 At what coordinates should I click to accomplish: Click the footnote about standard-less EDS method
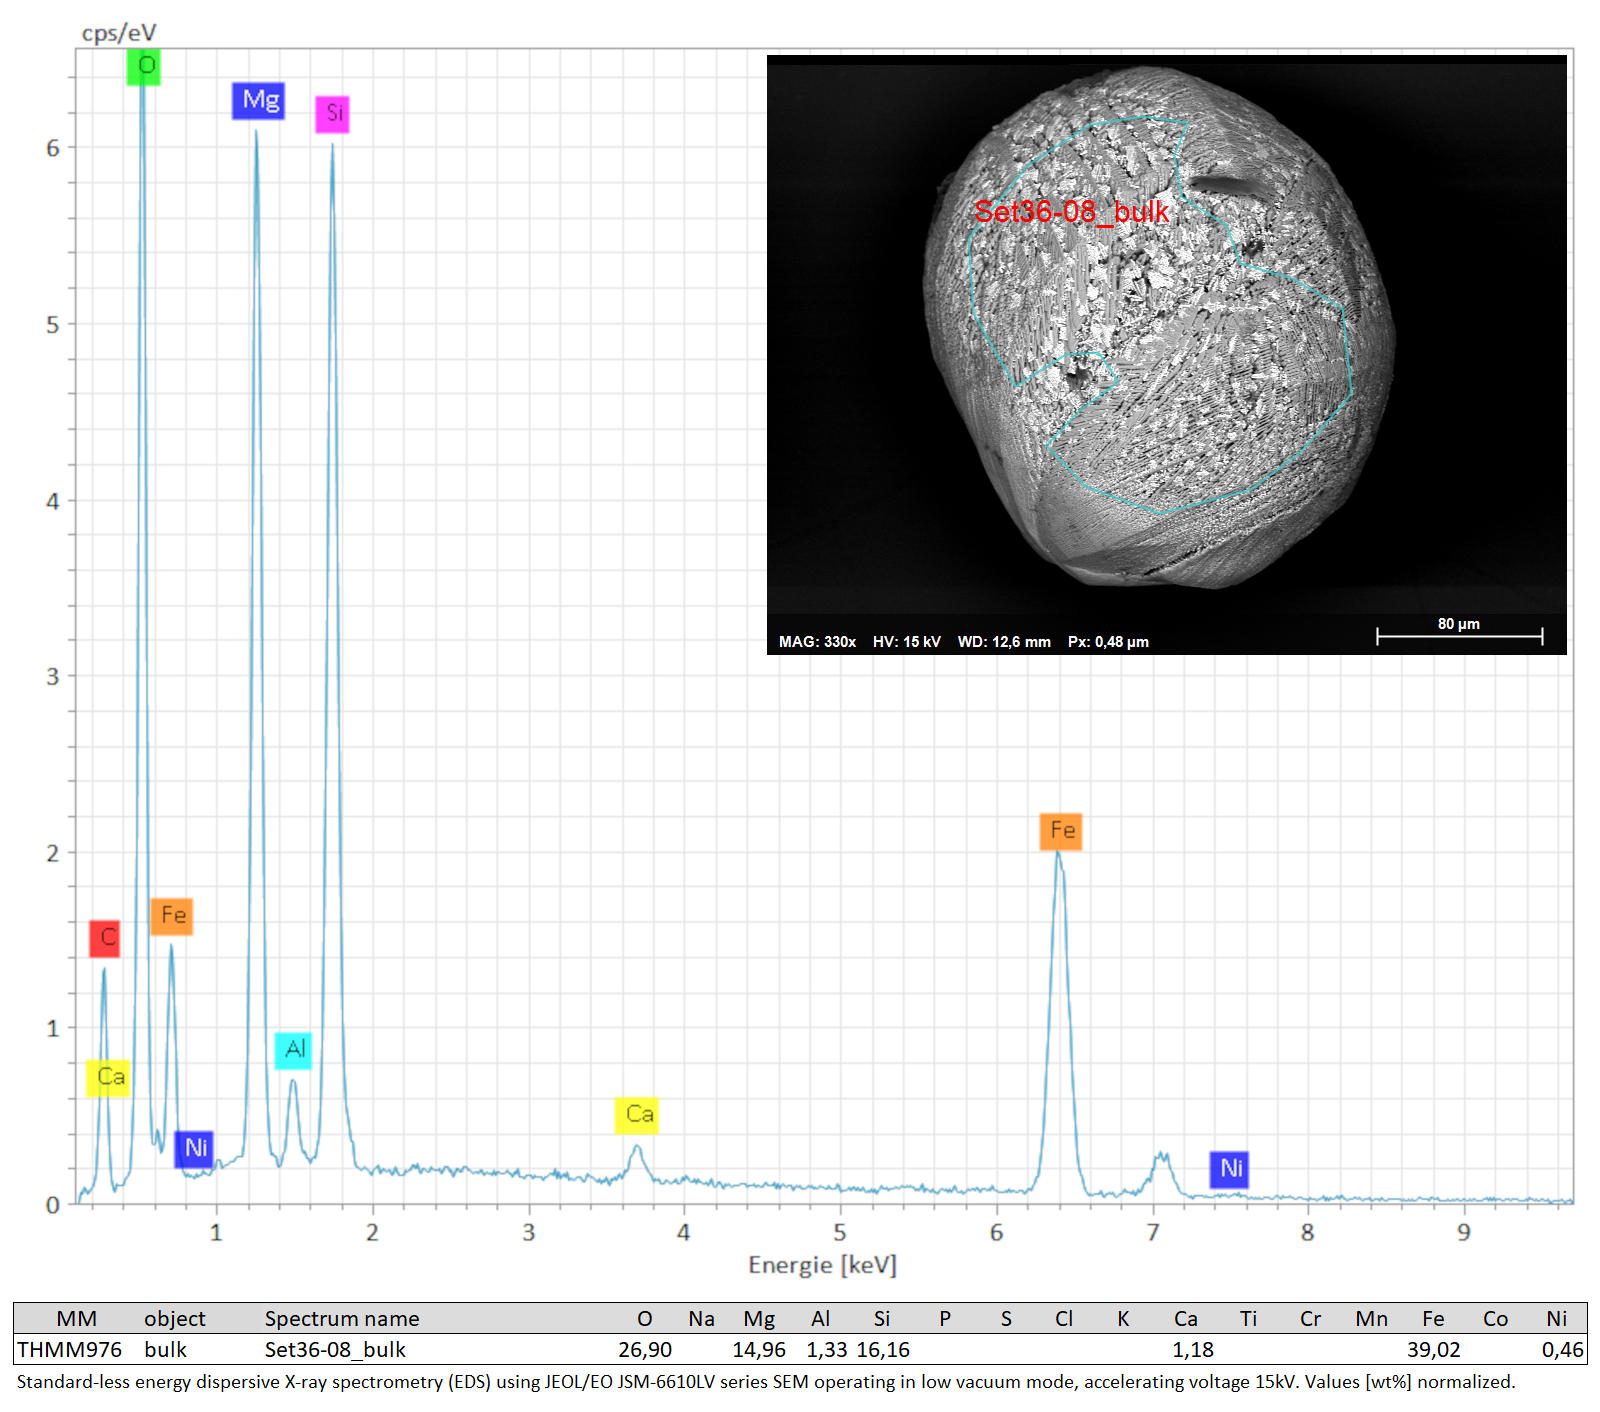tap(766, 1382)
